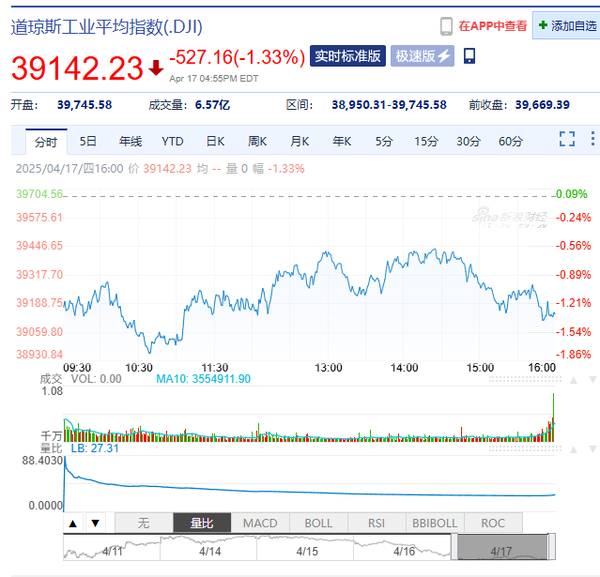
Task: Click the 4/14 segment in the overview timeline
Action: coord(209,548)
